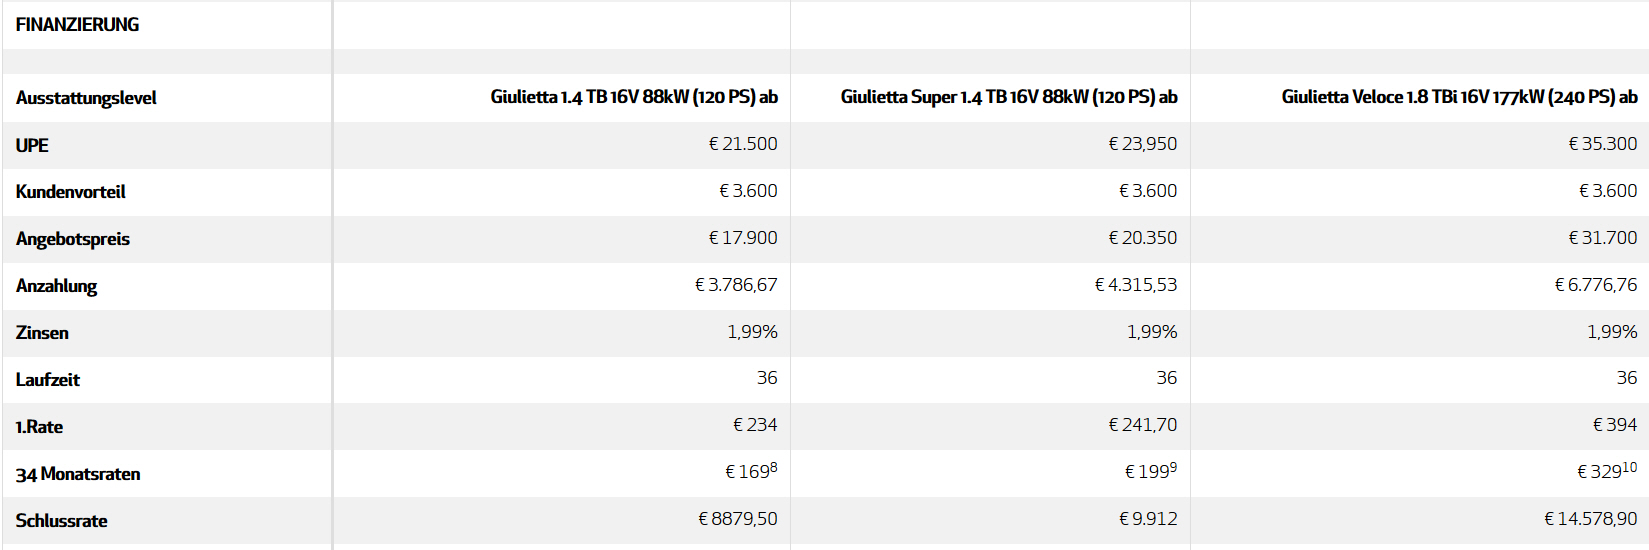Click the Ausstattungslevel row label
The width and height of the screenshot is (1649, 550).
tap(86, 98)
